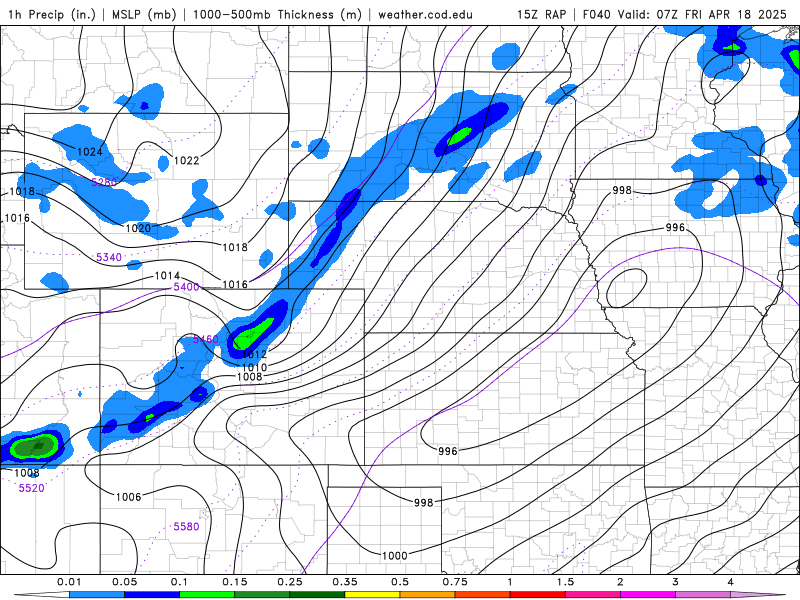Viewport: 800px width, 600px height.
Task: Click the 0.75 legend value
Action: (455, 582)
